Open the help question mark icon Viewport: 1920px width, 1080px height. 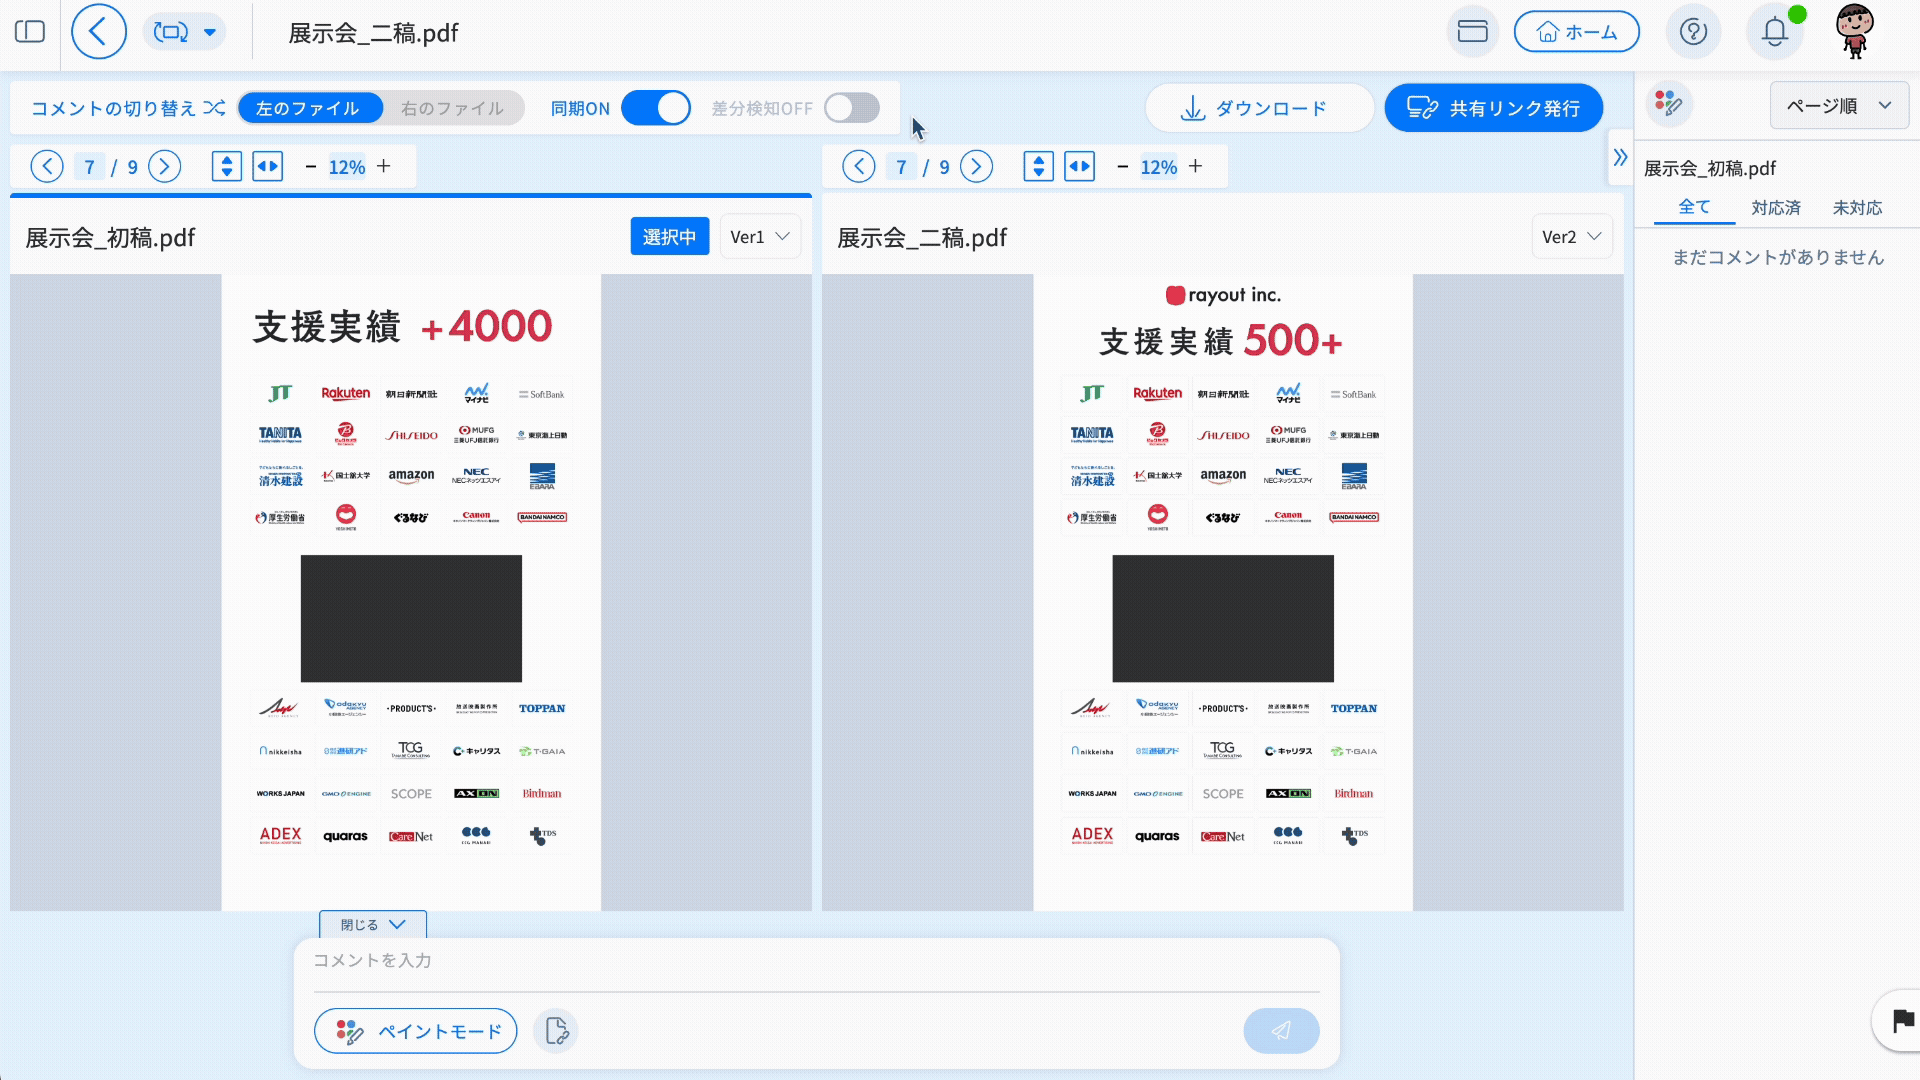tap(1693, 32)
